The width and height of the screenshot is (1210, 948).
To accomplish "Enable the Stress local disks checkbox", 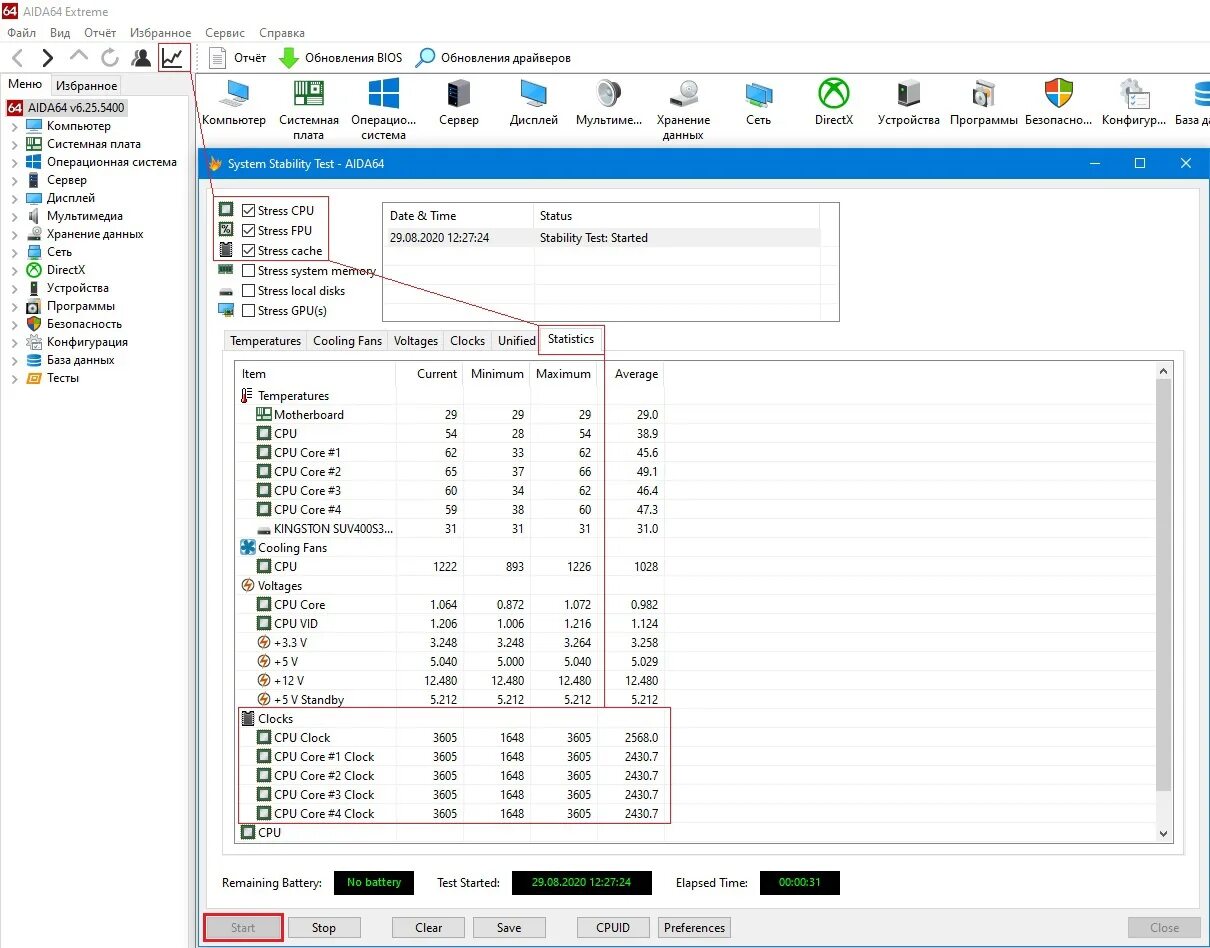I will (249, 291).
